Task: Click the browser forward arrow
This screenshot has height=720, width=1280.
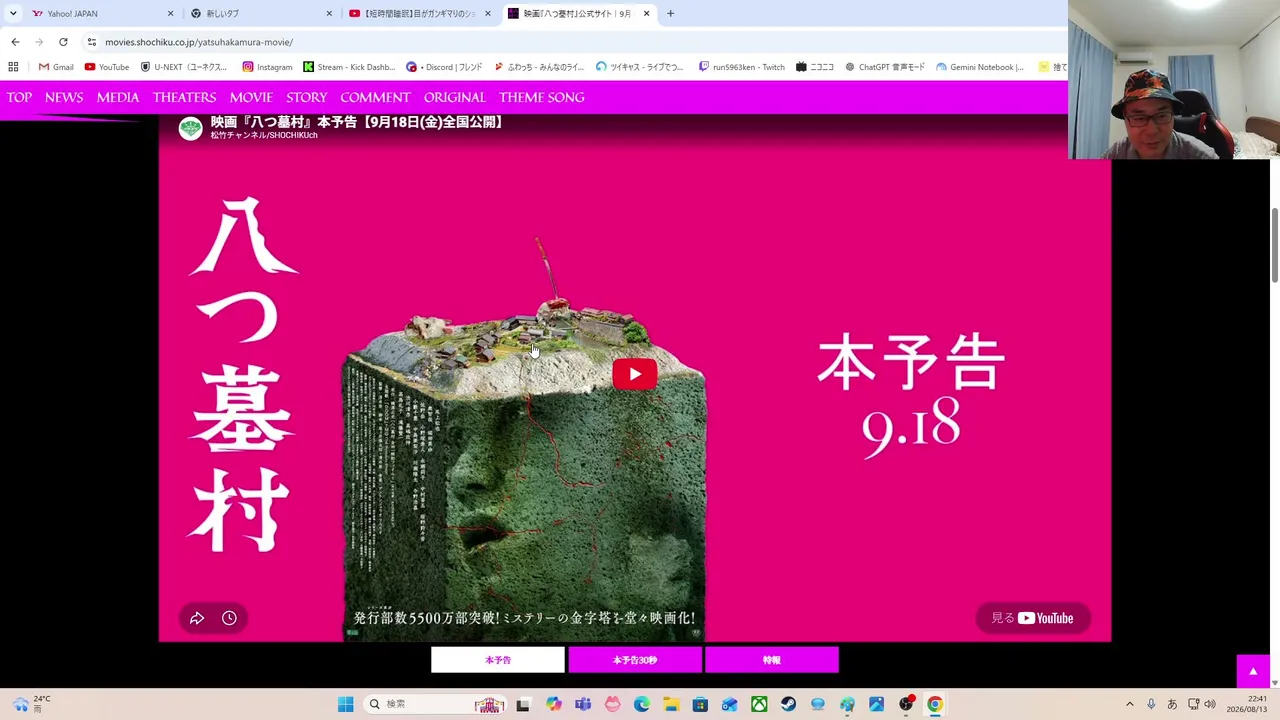Action: (39, 42)
